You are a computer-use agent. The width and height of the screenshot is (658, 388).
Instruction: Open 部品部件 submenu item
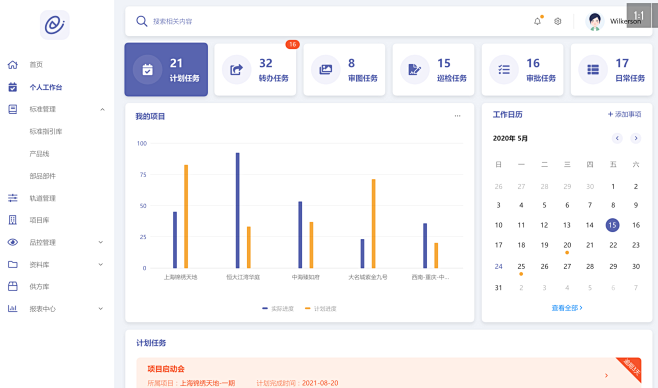pos(42,176)
